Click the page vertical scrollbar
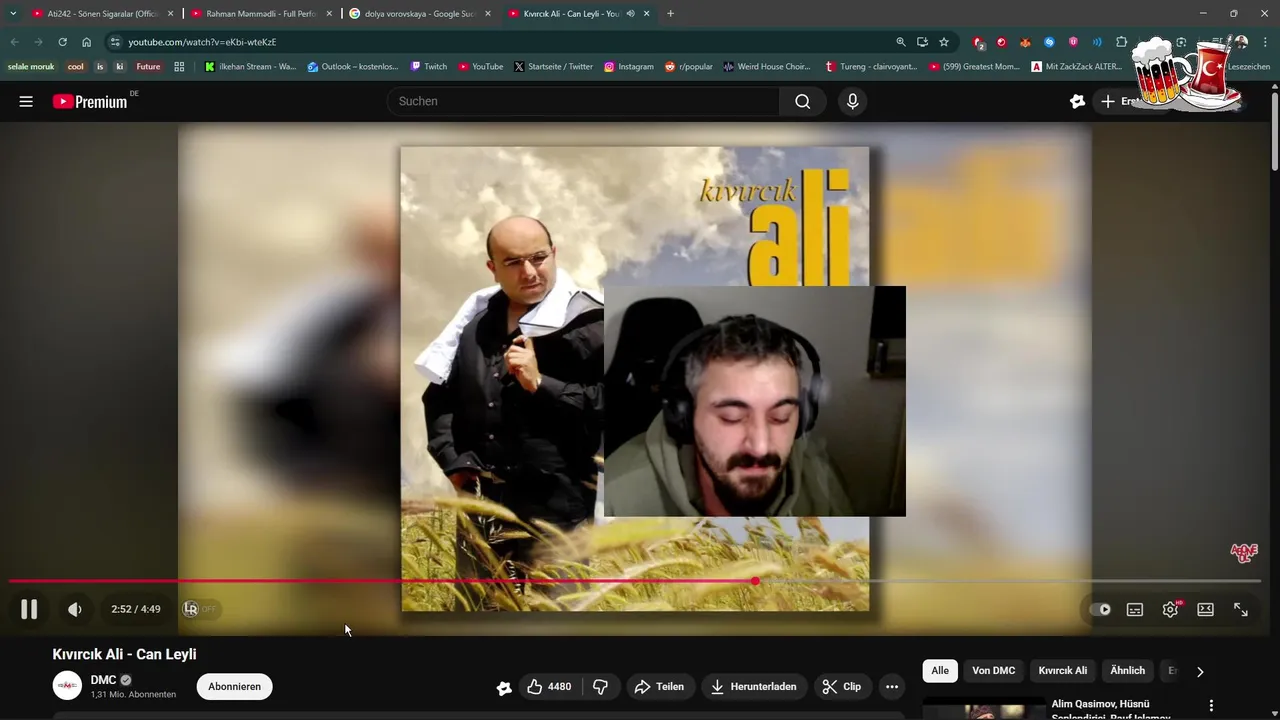1280x720 pixels. [1275, 130]
